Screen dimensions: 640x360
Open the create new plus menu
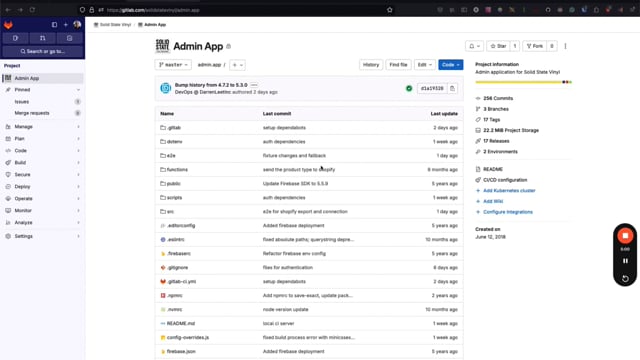pos(65,25)
